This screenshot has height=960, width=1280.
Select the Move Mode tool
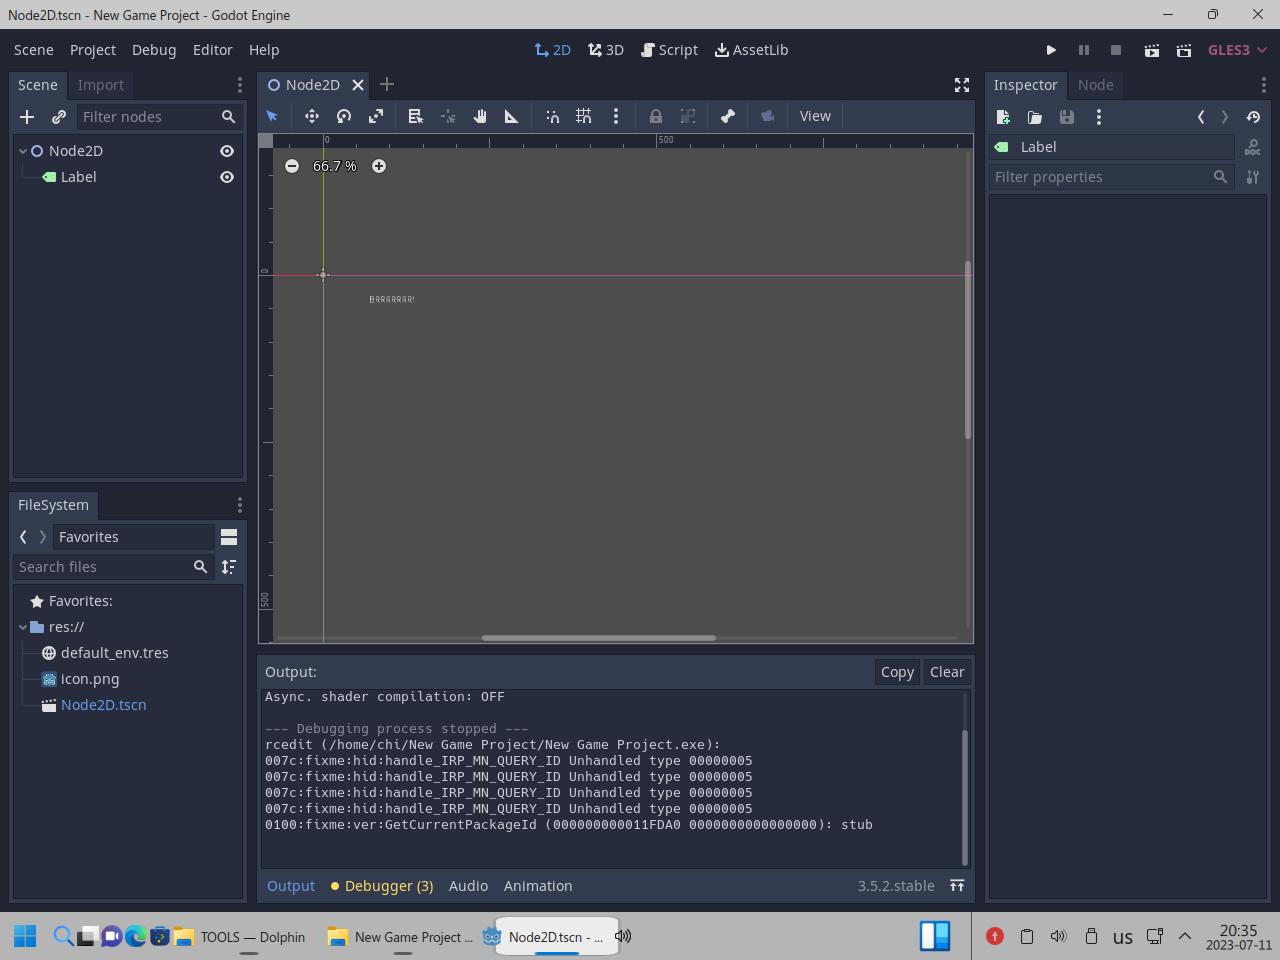pyautogui.click(x=312, y=116)
